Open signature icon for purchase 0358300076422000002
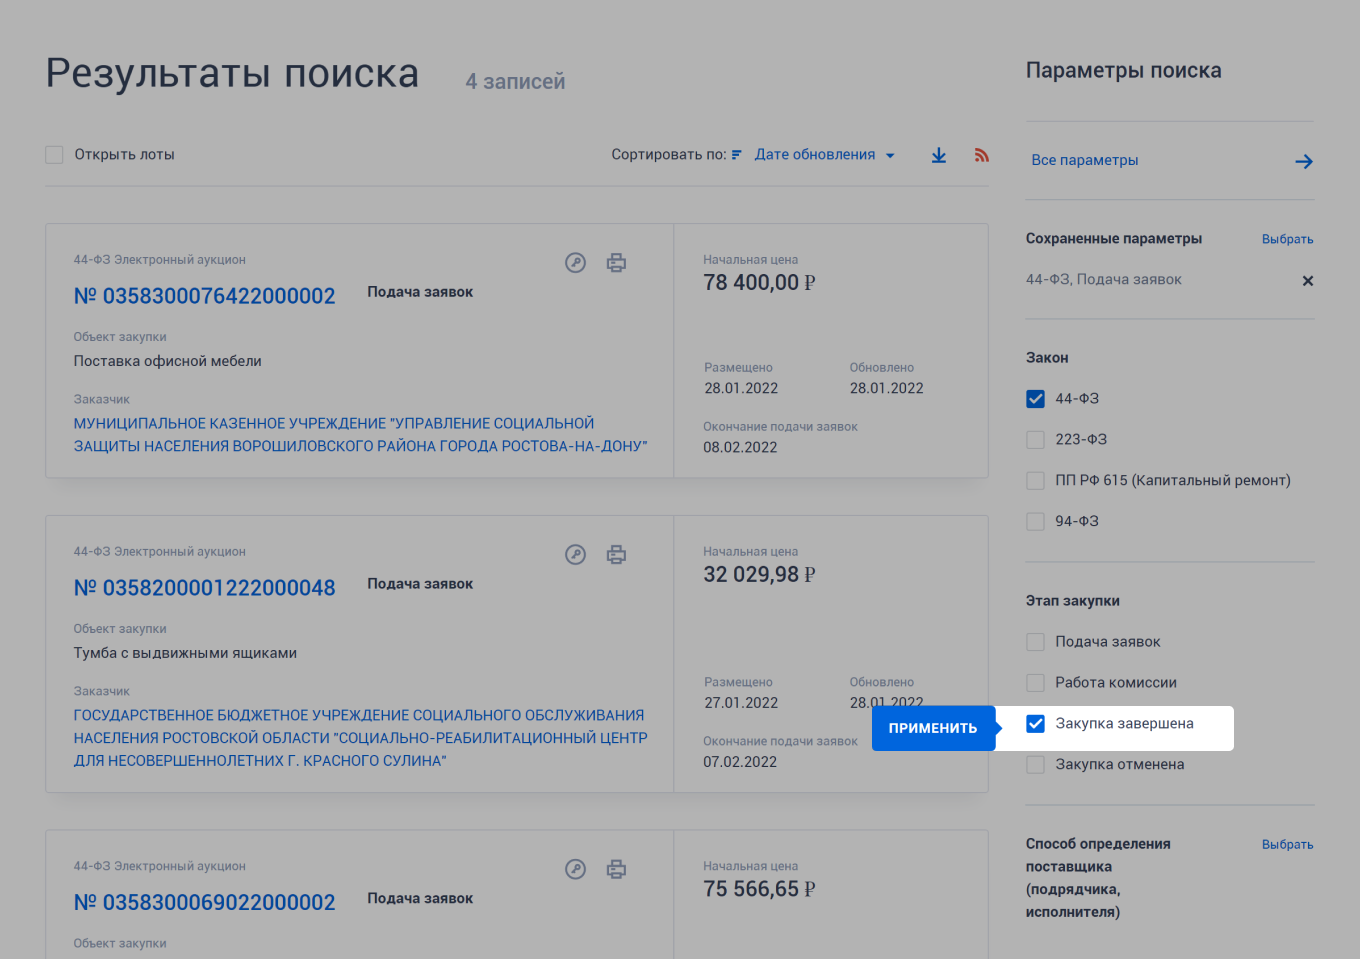 [575, 263]
